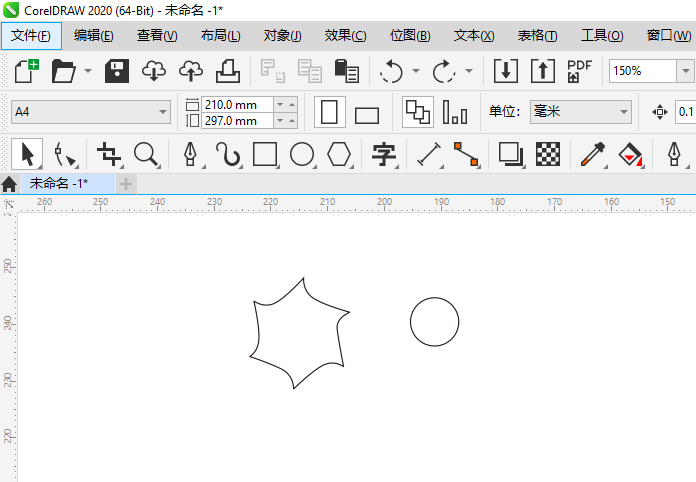Toggle the All pages layout button

click(x=418, y=112)
